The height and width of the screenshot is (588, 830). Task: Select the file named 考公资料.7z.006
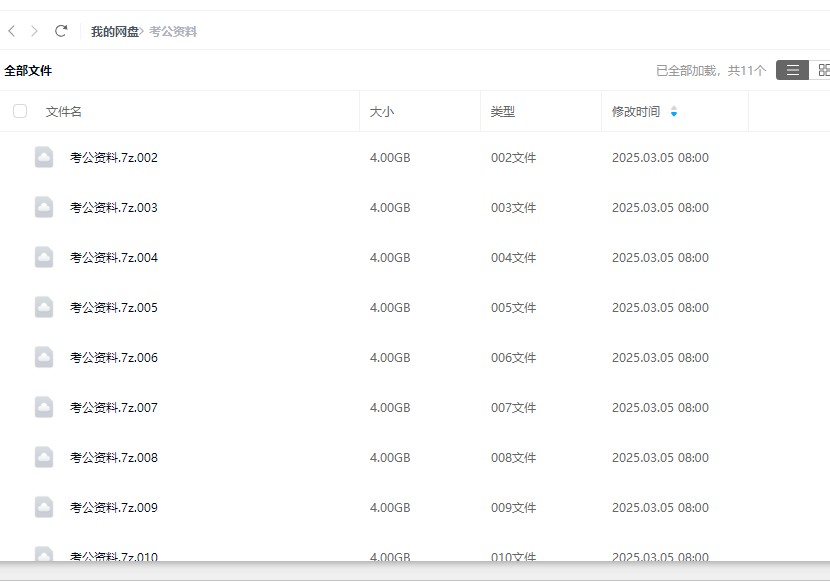pos(114,358)
